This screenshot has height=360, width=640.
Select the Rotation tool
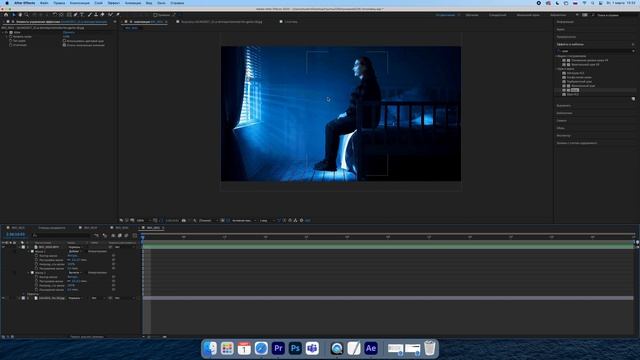55,15
